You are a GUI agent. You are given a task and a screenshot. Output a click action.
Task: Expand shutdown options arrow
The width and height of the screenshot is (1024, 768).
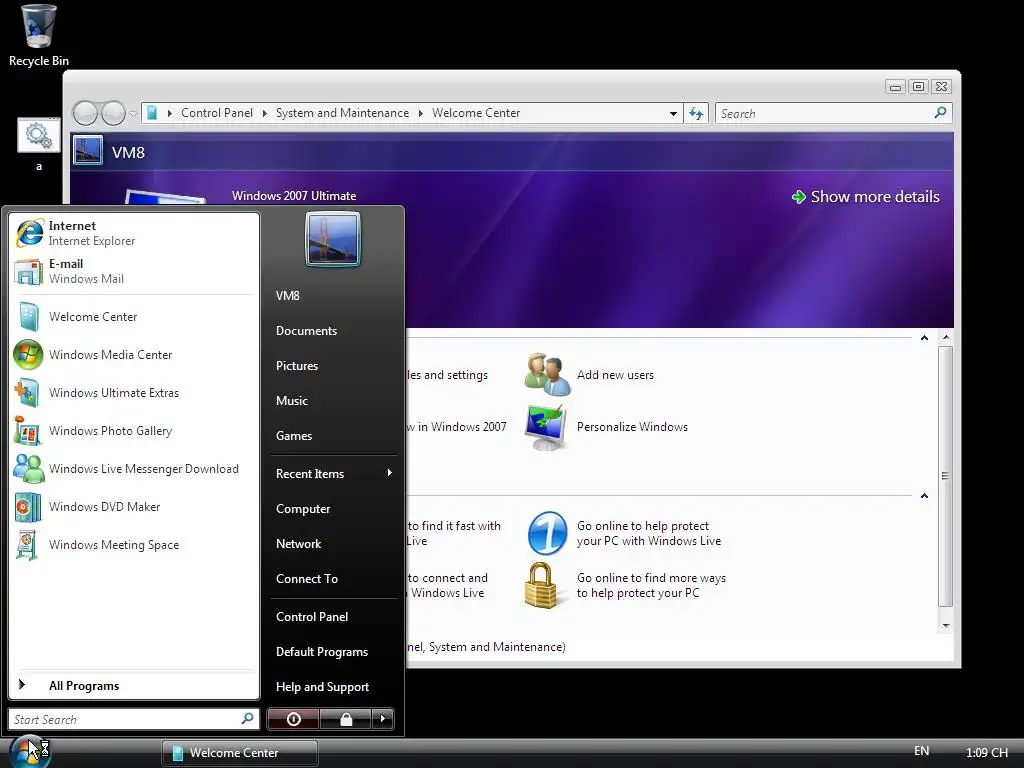pos(383,719)
